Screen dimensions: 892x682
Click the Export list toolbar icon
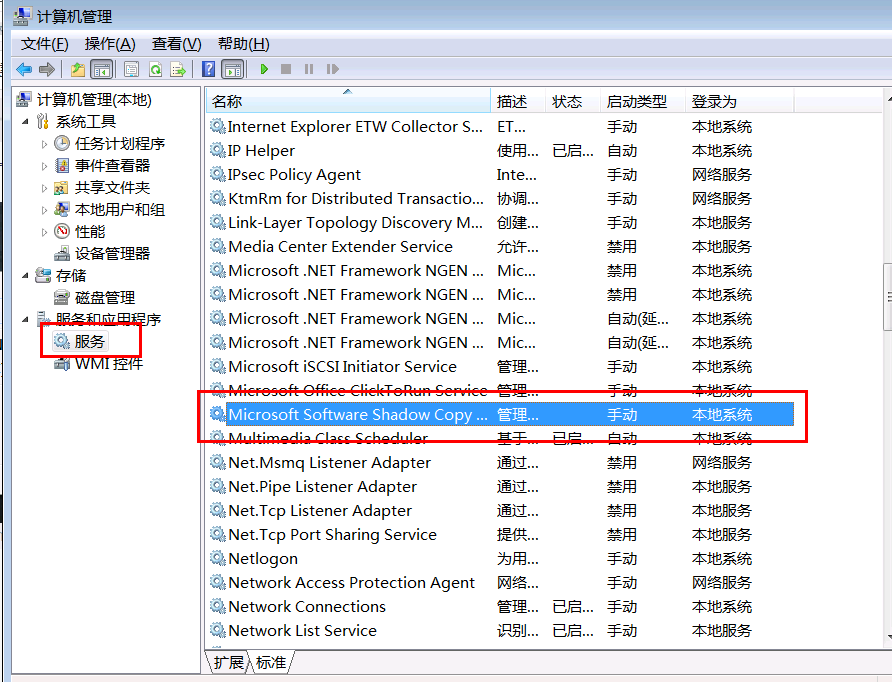[x=178, y=69]
